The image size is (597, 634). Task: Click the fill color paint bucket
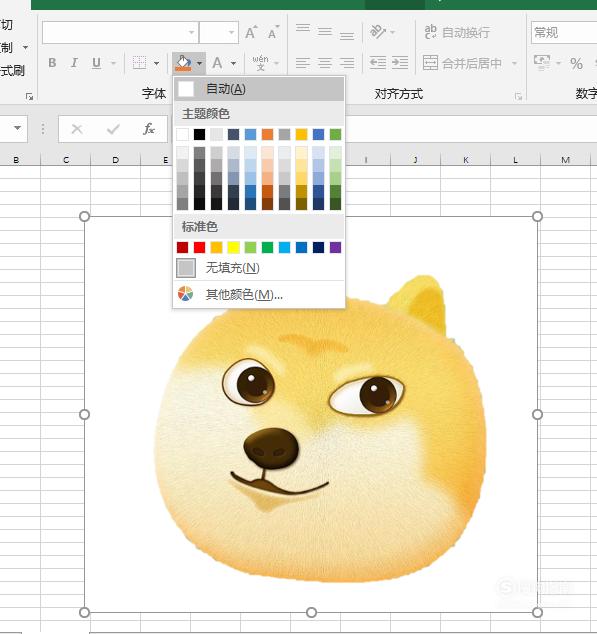pyautogui.click(x=183, y=63)
